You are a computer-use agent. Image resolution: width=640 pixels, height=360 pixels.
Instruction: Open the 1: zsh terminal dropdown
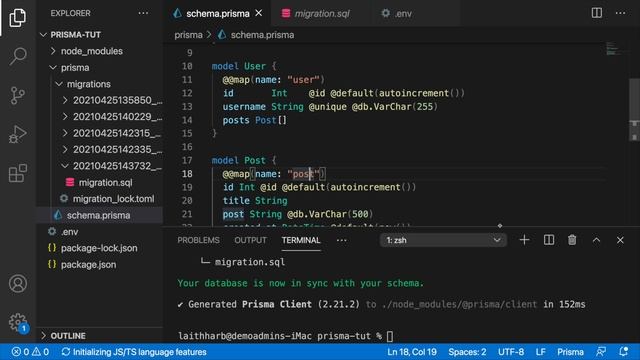point(443,240)
